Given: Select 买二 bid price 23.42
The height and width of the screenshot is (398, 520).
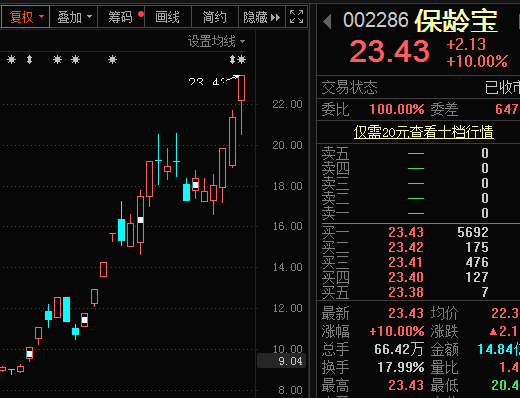Looking at the screenshot, I should click(x=406, y=247).
